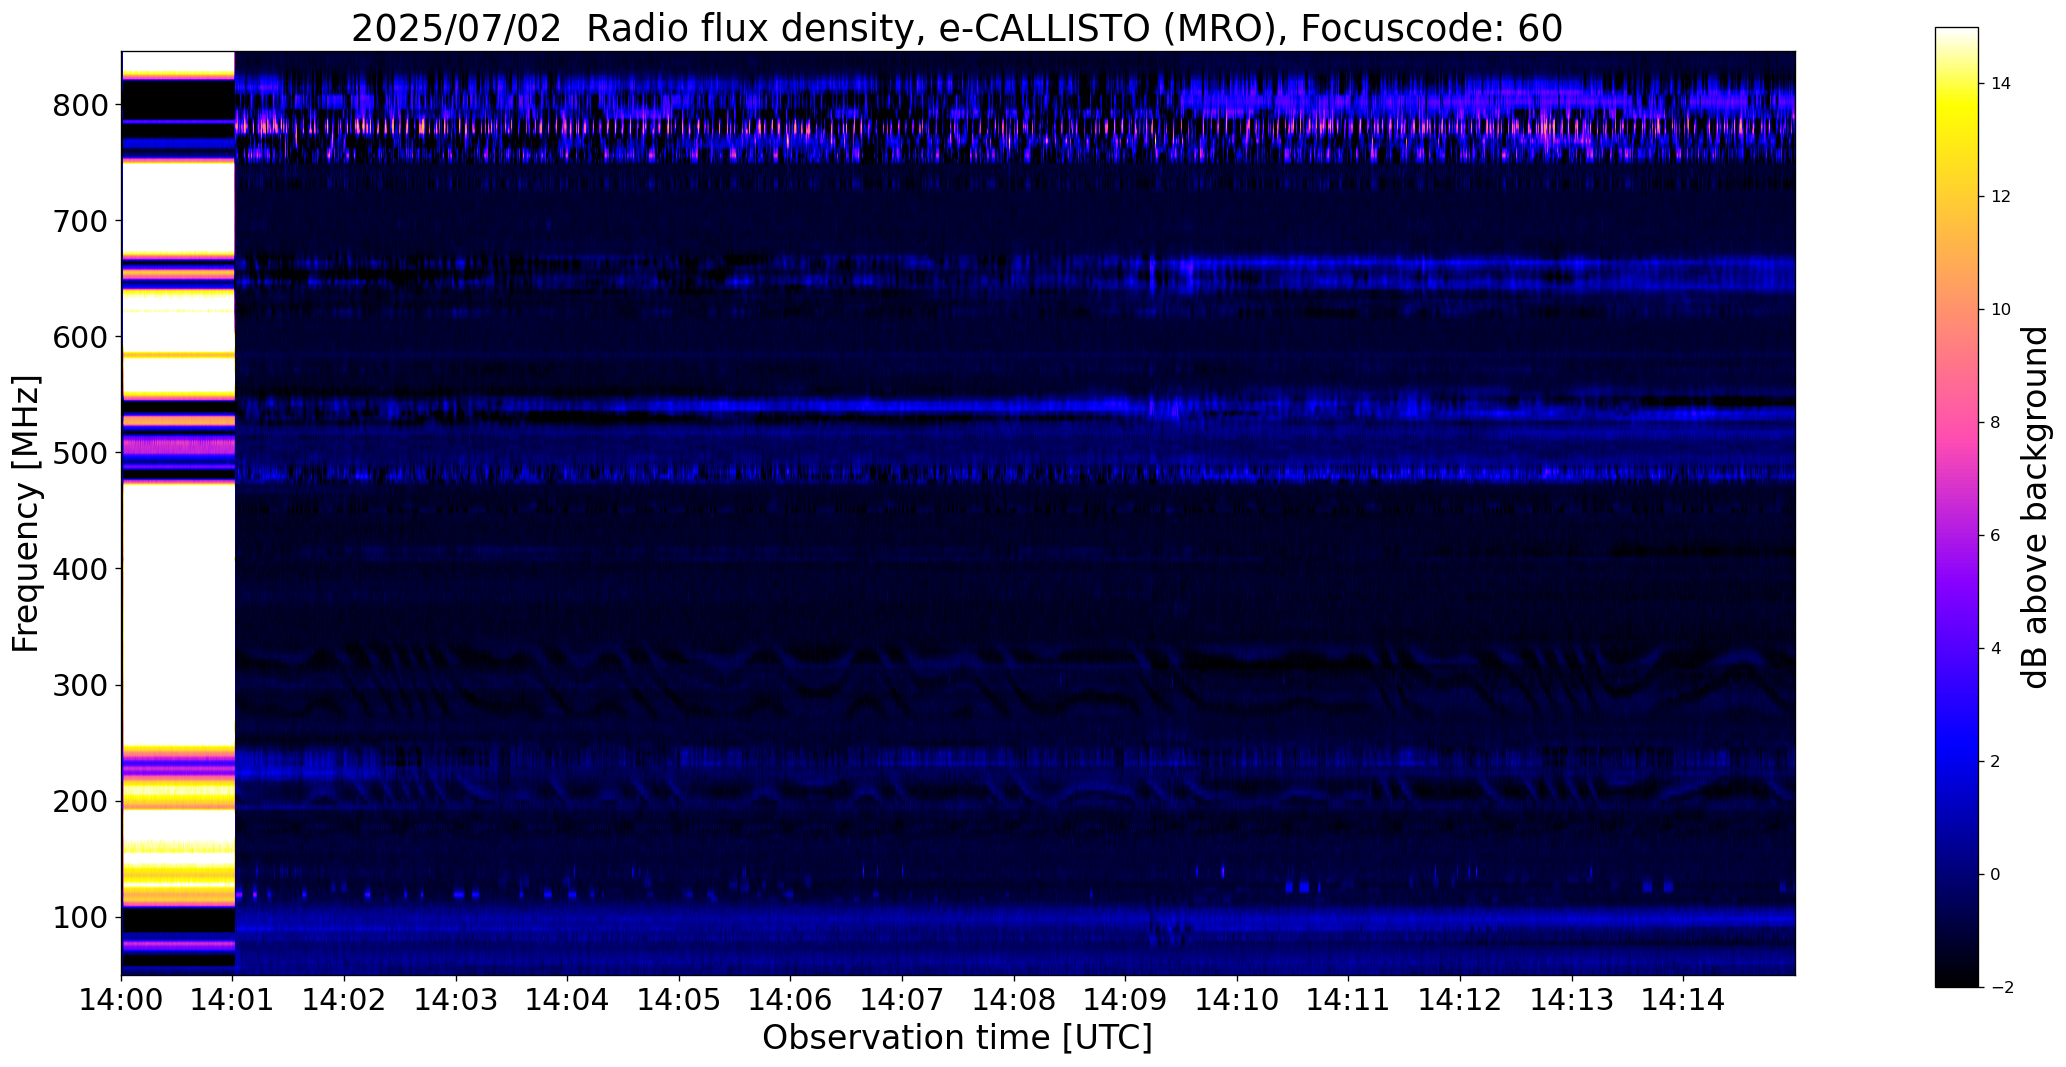Click the plot title showing 2025/07/02

(957, 29)
